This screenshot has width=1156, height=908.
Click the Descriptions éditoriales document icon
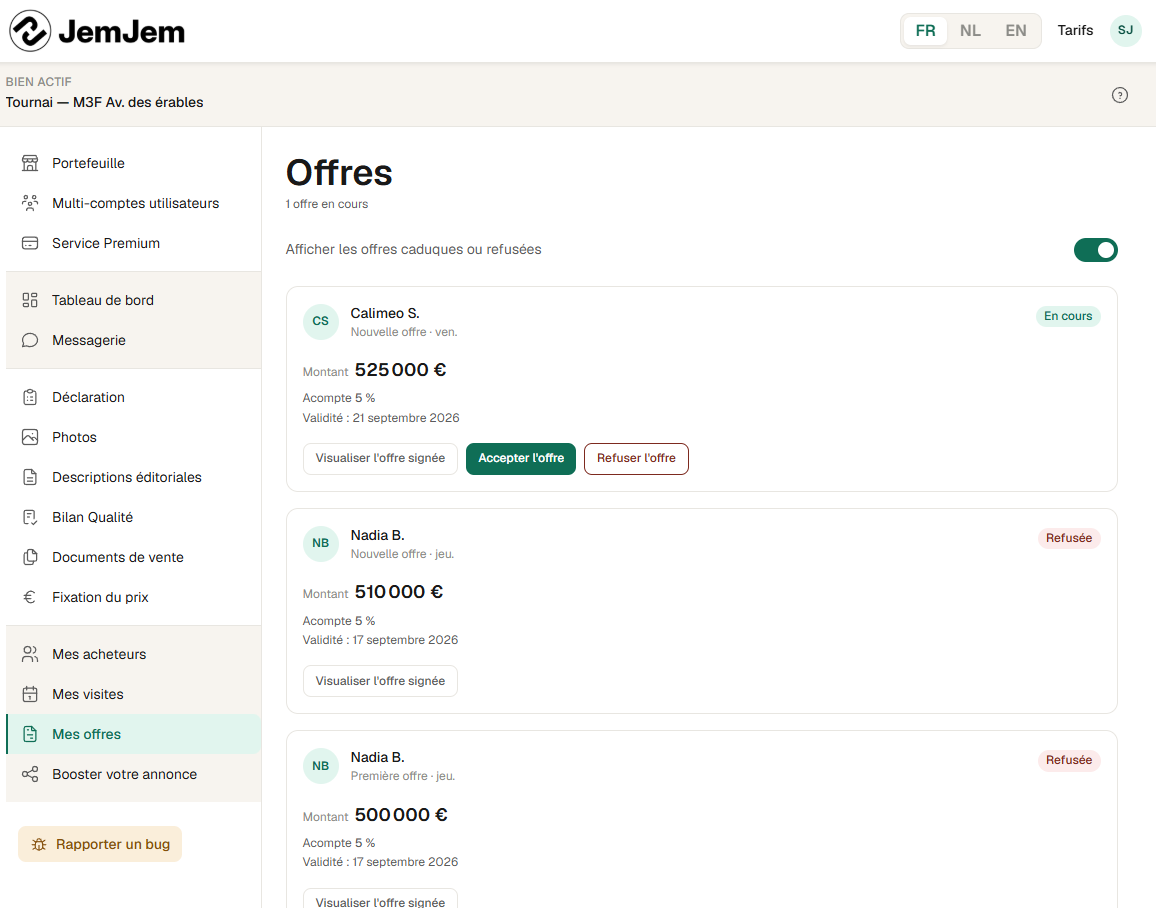(29, 477)
